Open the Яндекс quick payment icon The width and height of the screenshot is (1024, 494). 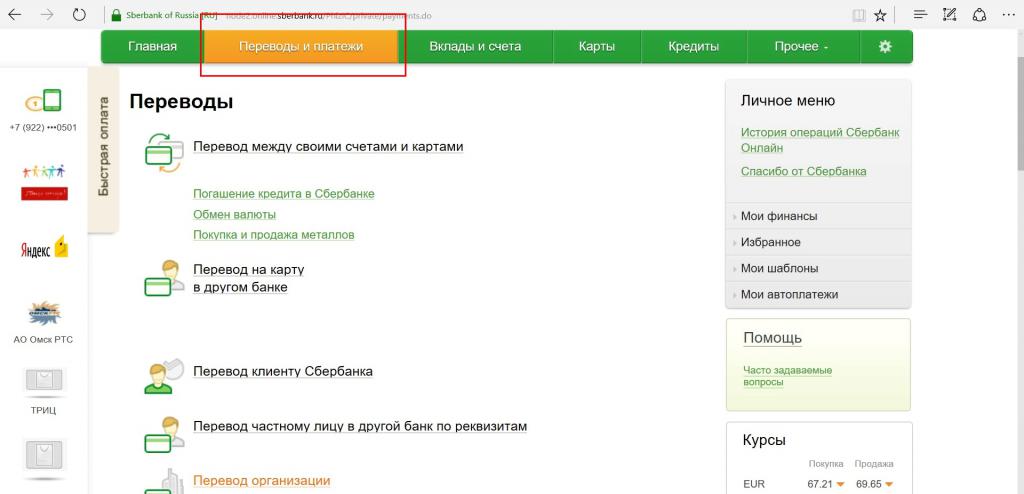[x=44, y=248]
